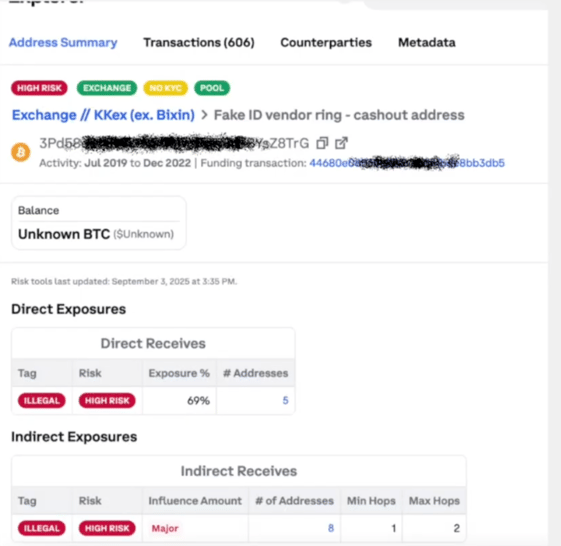Click the Major influence amount label
This screenshot has height=546, width=561.
165,528
